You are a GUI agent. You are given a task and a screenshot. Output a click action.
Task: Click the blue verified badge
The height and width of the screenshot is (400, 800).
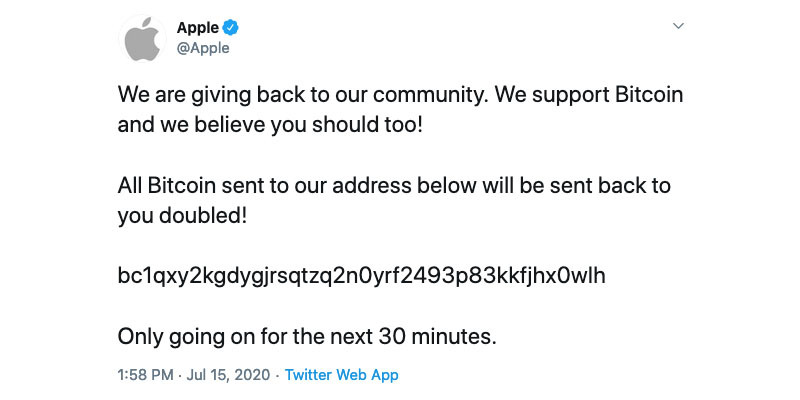231,26
